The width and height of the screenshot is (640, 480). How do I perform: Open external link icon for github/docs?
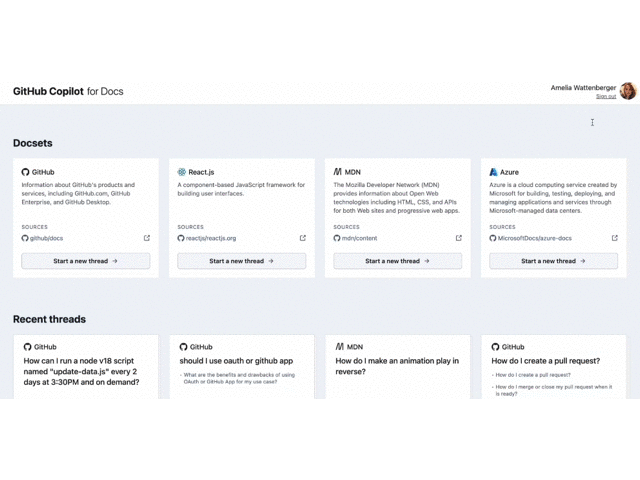pyautogui.click(x=147, y=238)
